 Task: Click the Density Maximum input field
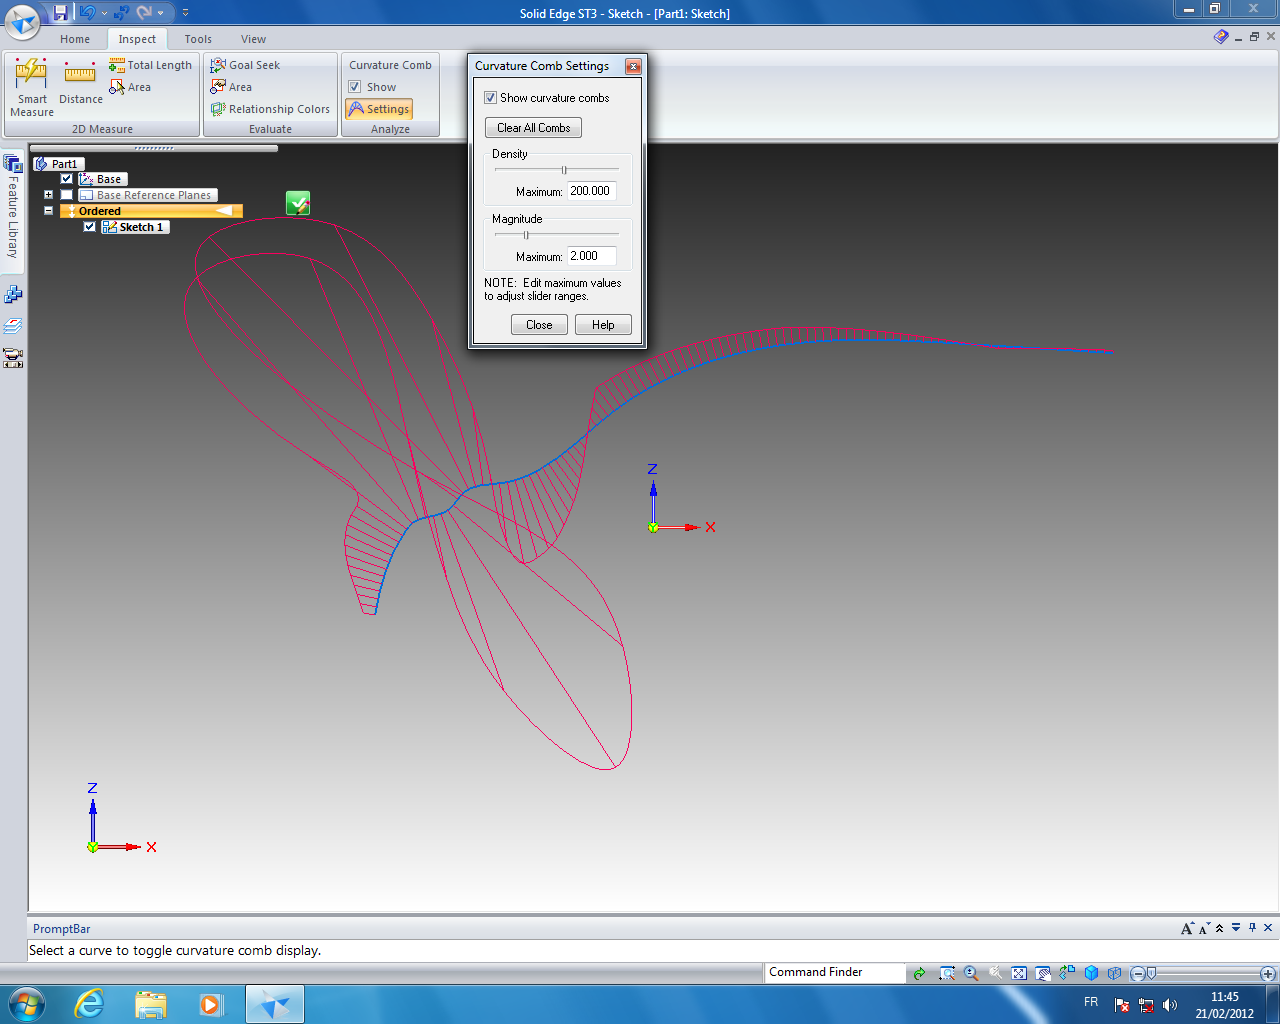point(591,191)
